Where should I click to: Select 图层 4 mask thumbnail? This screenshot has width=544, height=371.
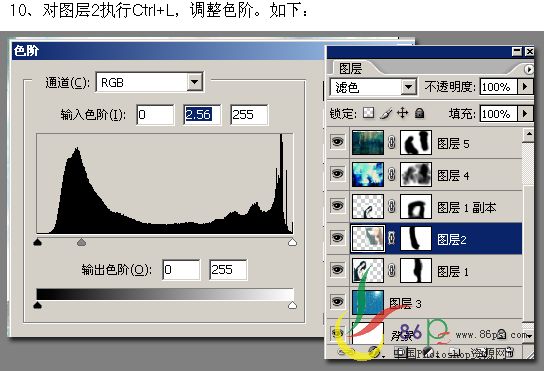(416, 174)
